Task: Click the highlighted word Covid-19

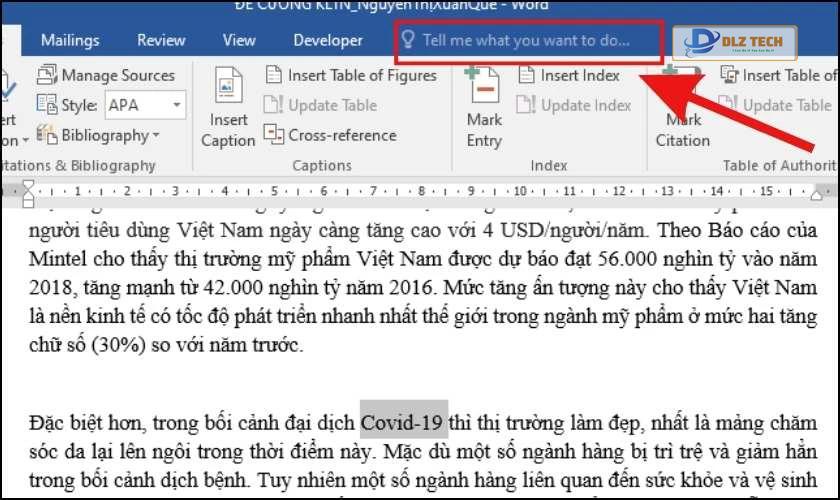Action: 402,423
